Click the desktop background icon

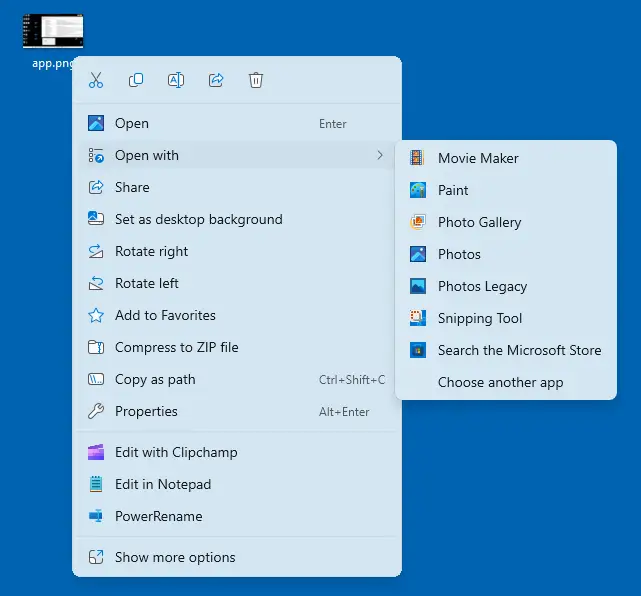tap(96, 219)
